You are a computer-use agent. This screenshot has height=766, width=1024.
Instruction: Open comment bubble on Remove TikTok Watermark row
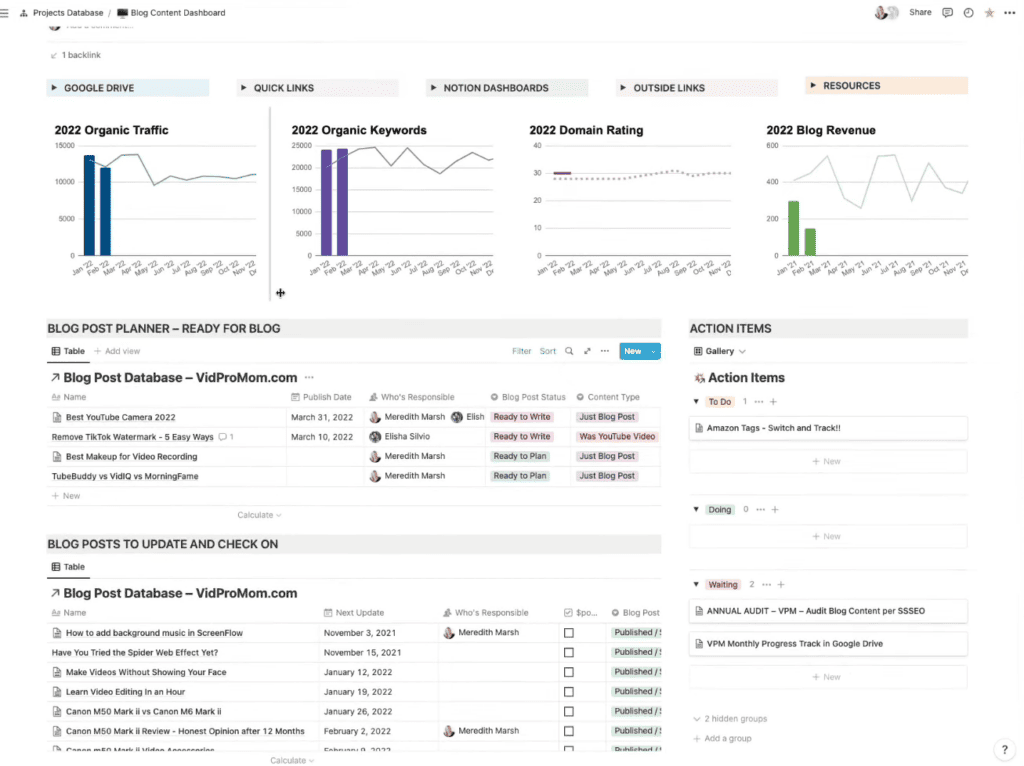(223, 437)
